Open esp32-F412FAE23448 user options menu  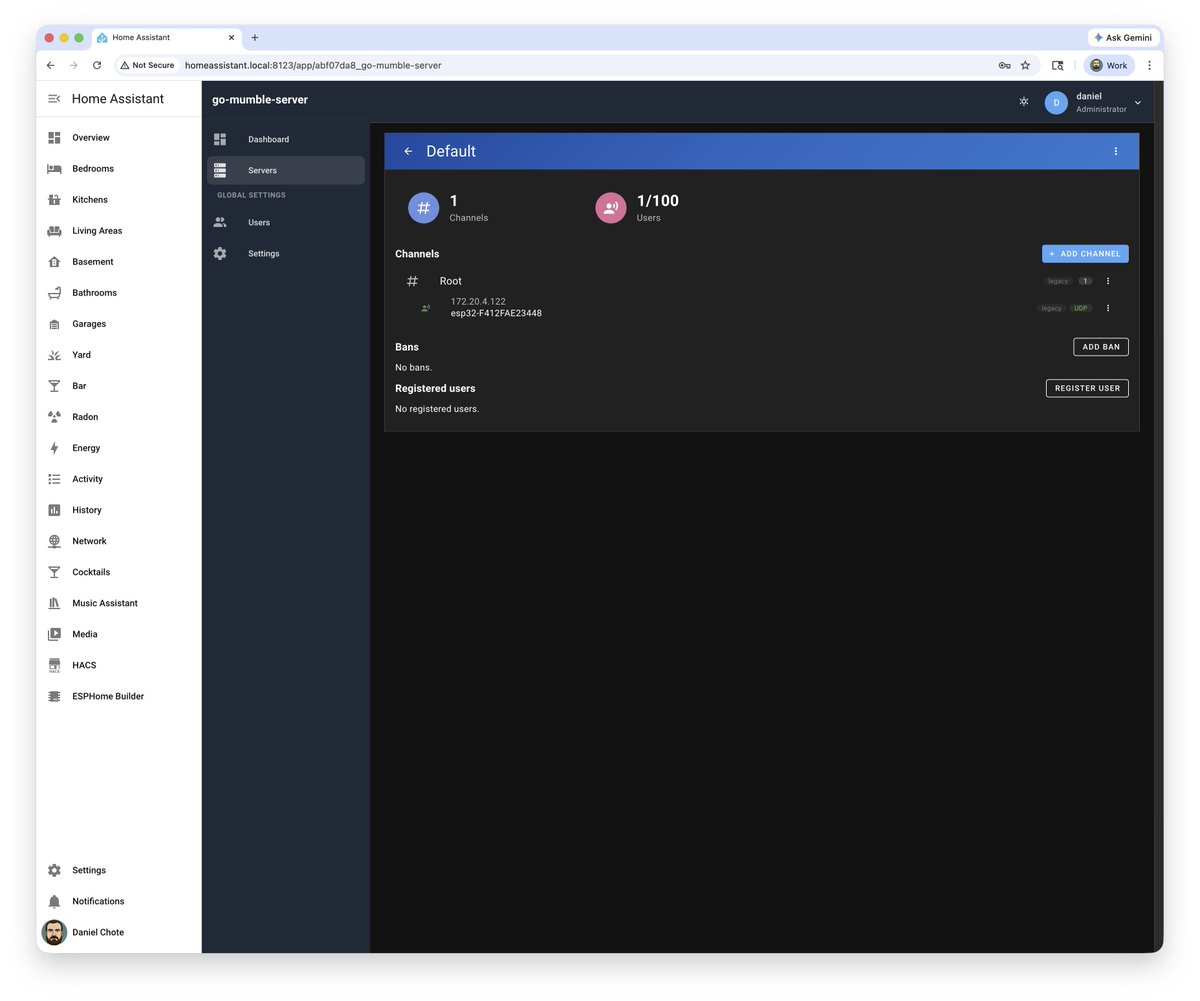(x=1108, y=308)
